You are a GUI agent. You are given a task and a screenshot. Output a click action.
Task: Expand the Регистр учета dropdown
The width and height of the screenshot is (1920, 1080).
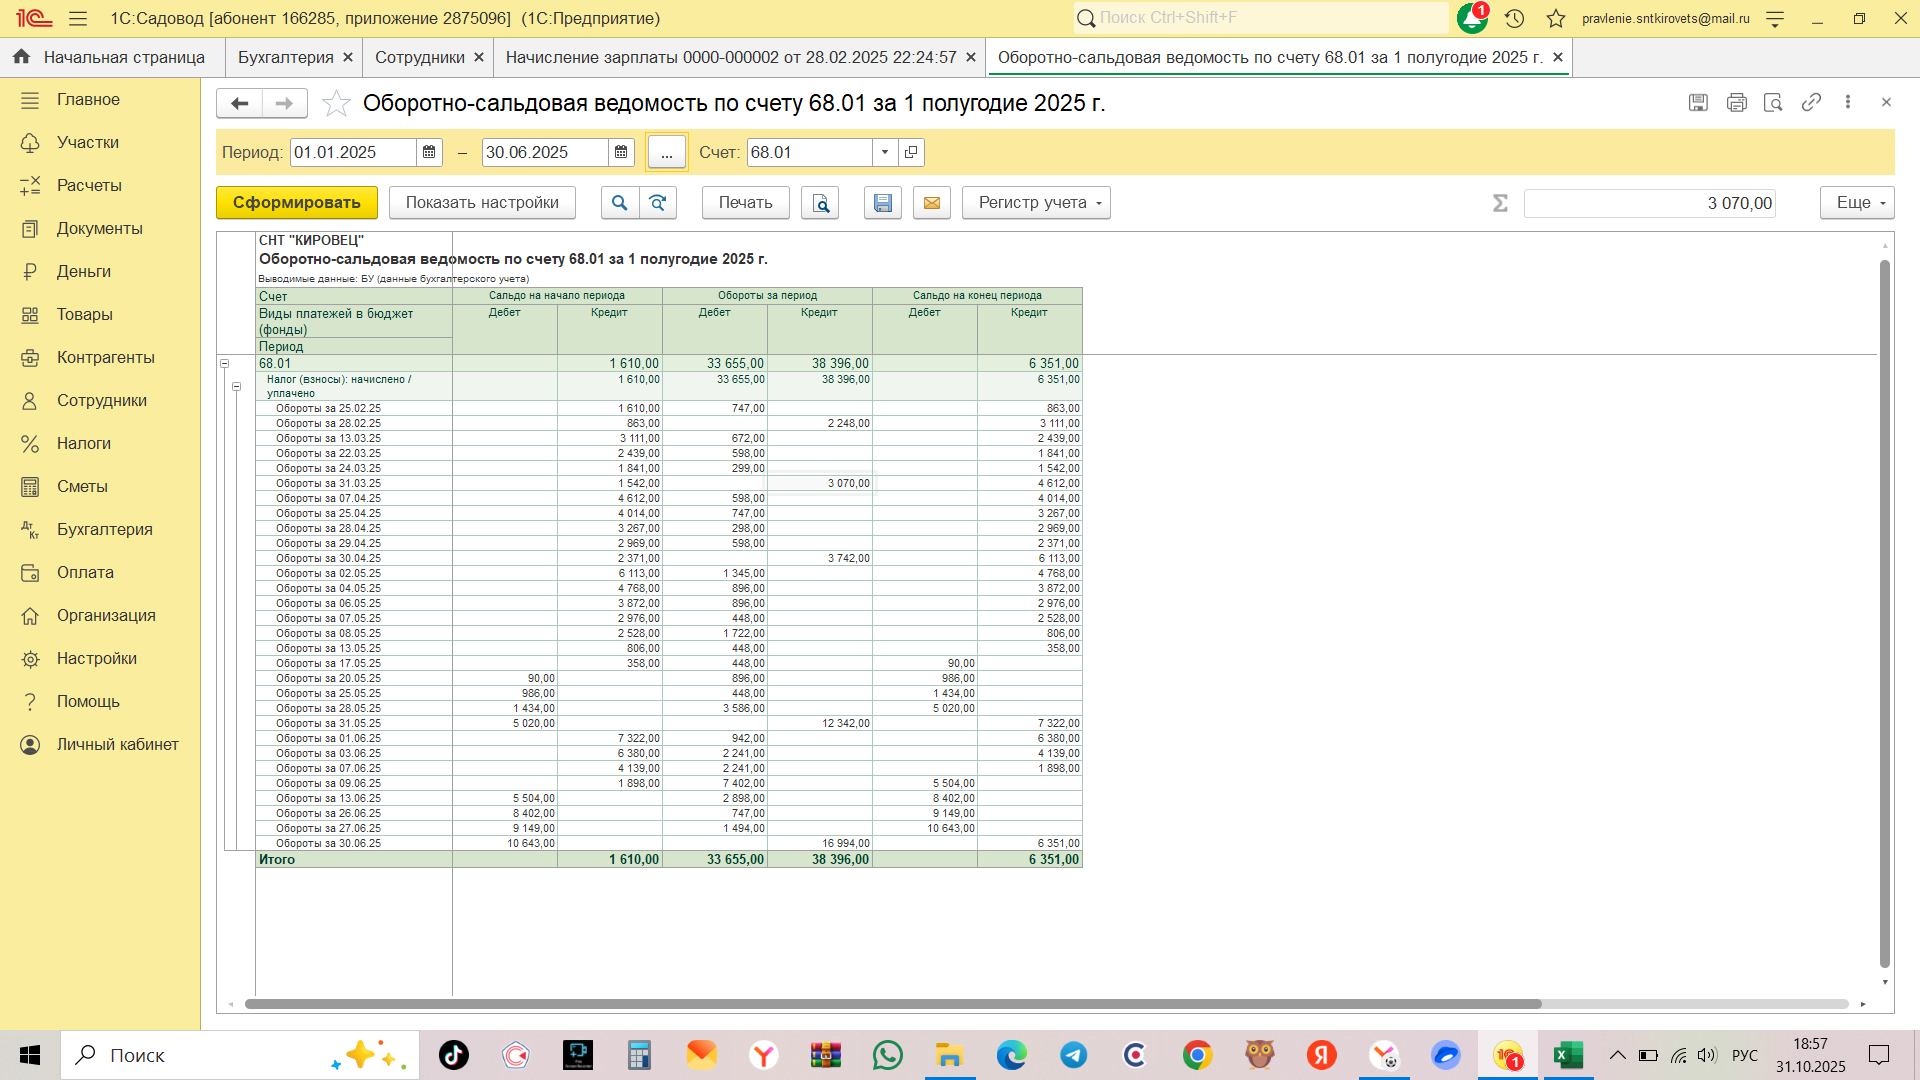[x=1035, y=203]
